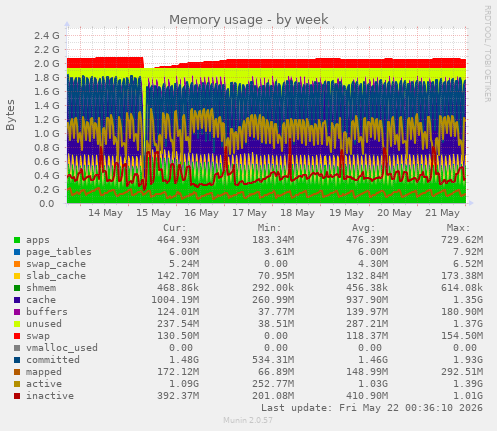Click the '16 May' x-axis label
Viewport: 497px width, 431px height.
[x=201, y=213]
